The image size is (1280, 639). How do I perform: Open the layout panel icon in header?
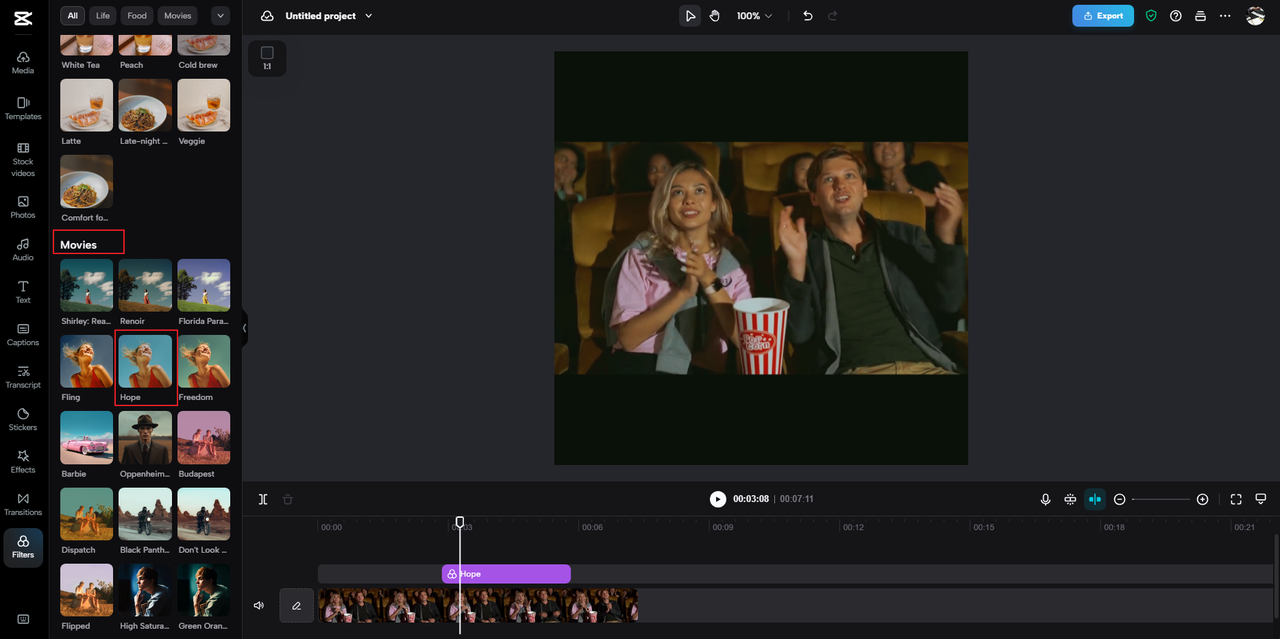pos(1201,16)
